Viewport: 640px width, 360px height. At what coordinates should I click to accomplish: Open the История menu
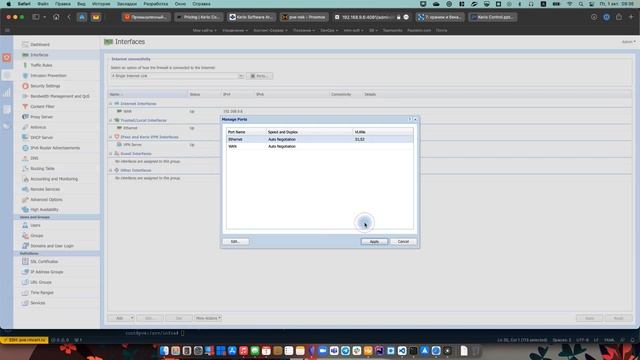101,4
